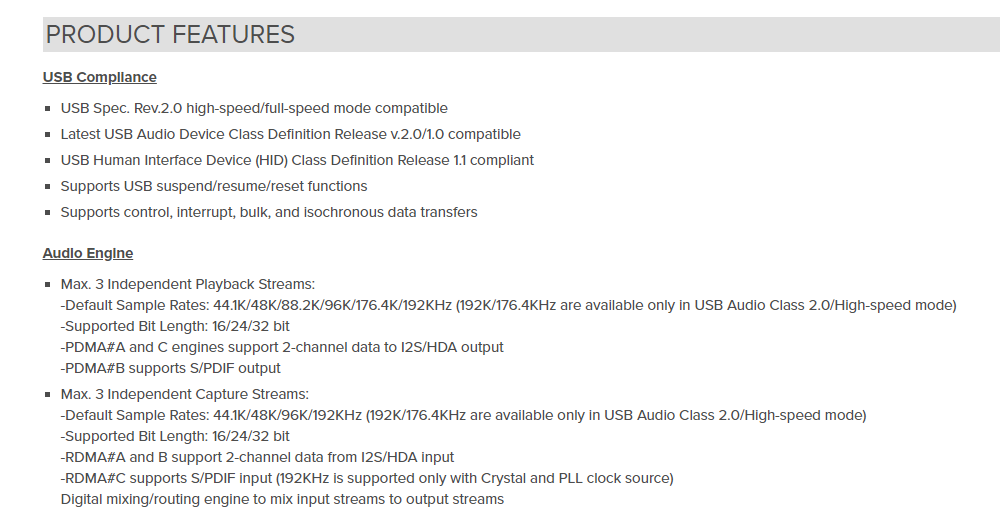Click the USB Audio Device Class Definition line
The width and height of the screenshot is (1000, 520).
coord(290,135)
